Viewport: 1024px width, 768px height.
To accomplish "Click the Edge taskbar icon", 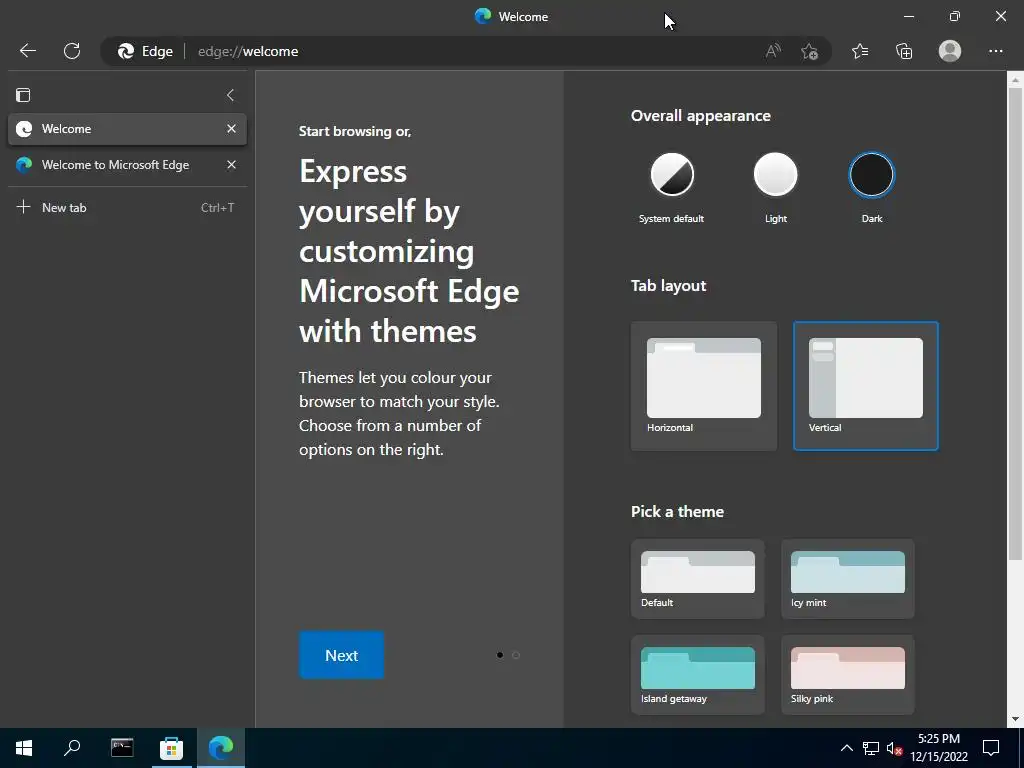I will 221,748.
